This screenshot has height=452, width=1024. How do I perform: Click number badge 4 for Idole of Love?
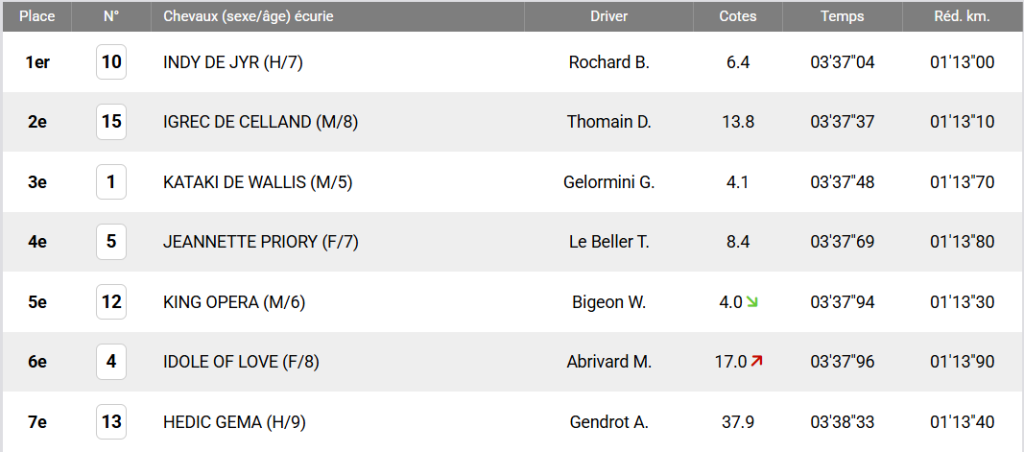[112, 361]
